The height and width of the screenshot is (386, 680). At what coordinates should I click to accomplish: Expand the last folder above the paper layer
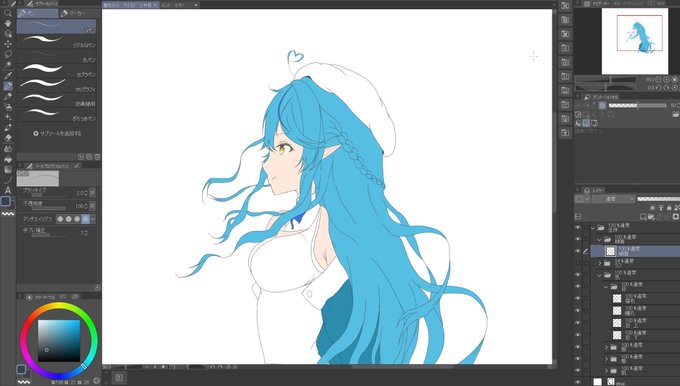pyautogui.click(x=606, y=370)
